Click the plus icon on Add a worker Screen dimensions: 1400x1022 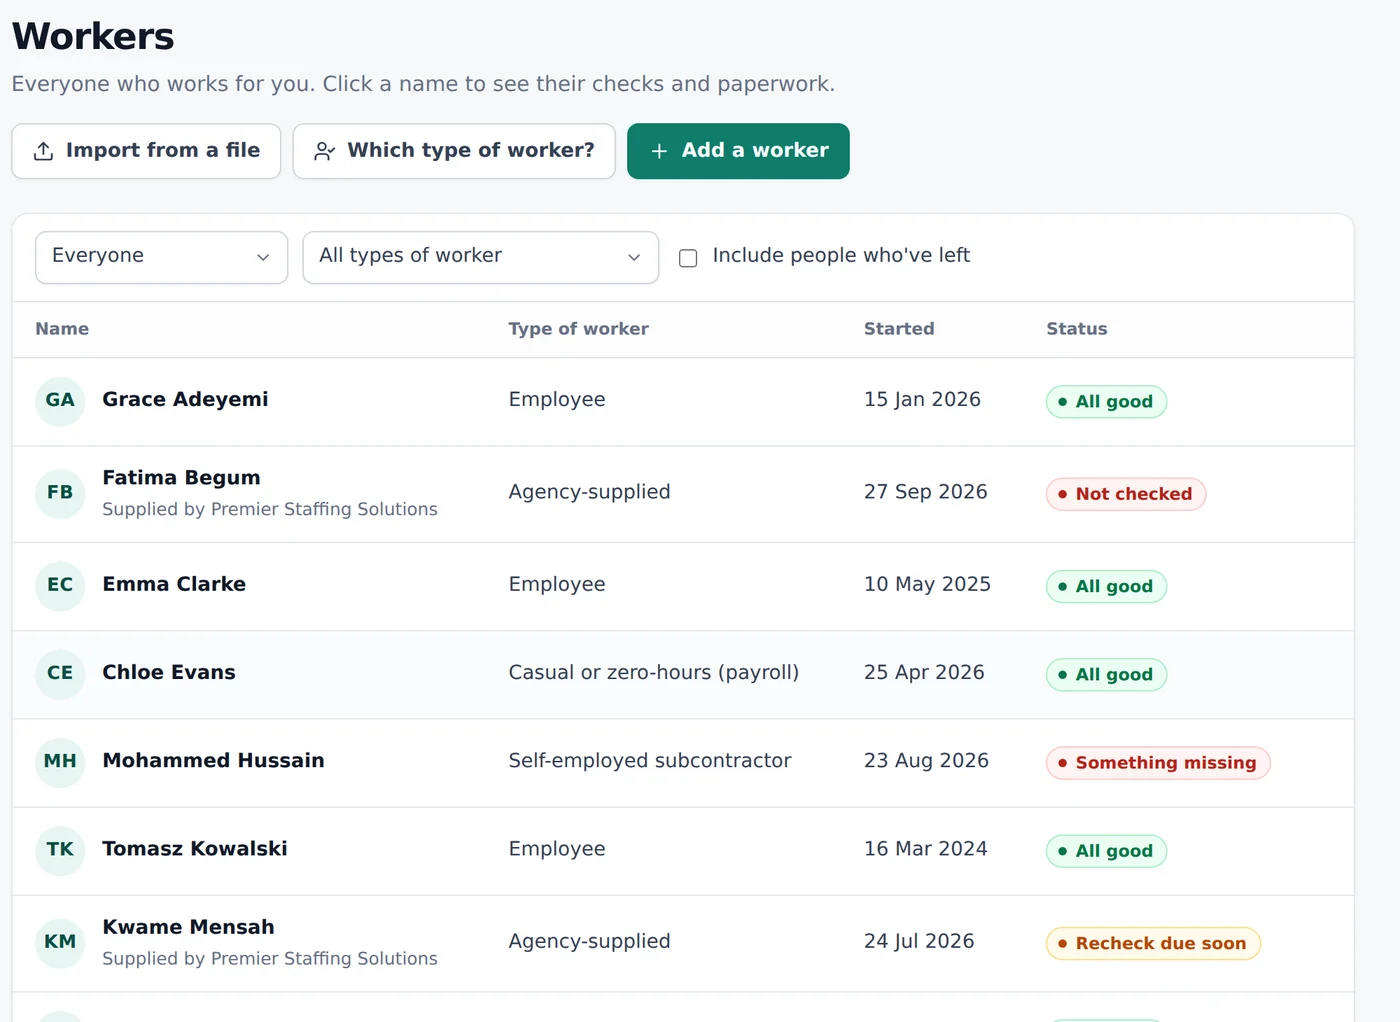659,151
